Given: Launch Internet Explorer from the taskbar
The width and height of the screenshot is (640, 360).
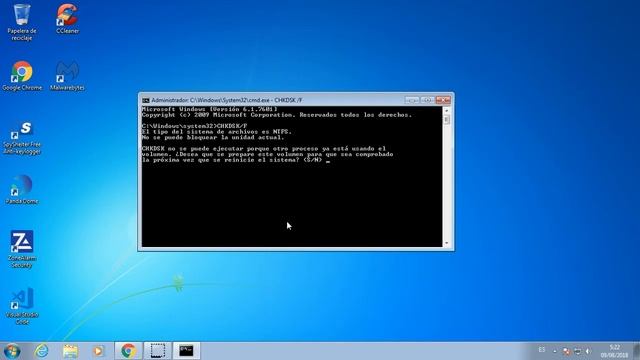Looking at the screenshot, I should [x=41, y=351].
